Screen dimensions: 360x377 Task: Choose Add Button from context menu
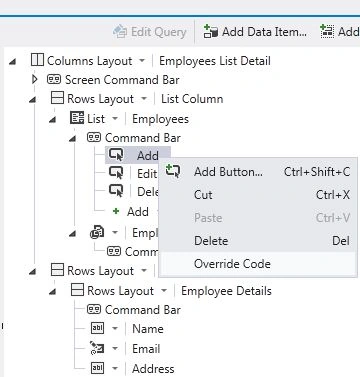click(258, 172)
